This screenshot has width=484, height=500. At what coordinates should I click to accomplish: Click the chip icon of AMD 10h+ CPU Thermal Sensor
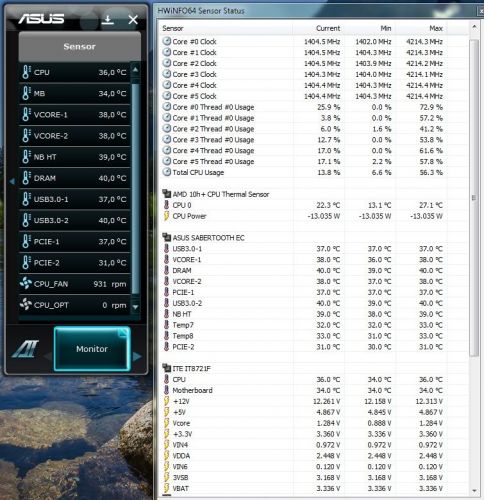tap(166, 194)
